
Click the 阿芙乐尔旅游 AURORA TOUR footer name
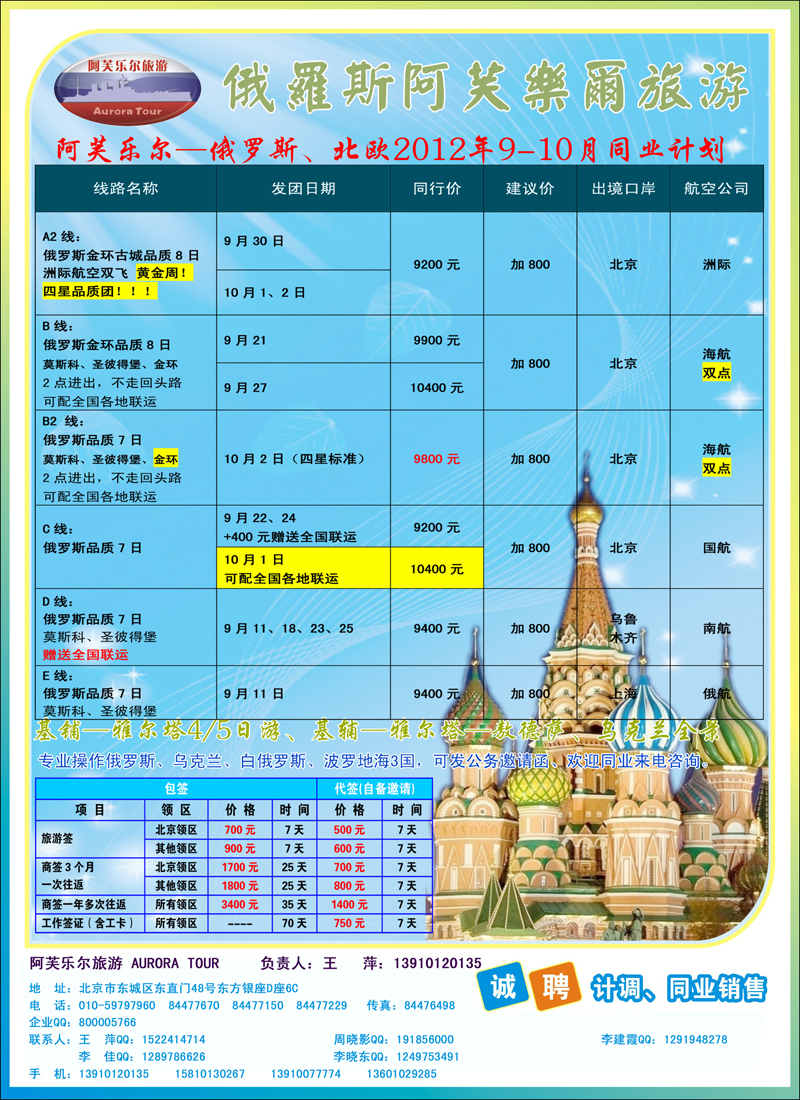coord(124,963)
